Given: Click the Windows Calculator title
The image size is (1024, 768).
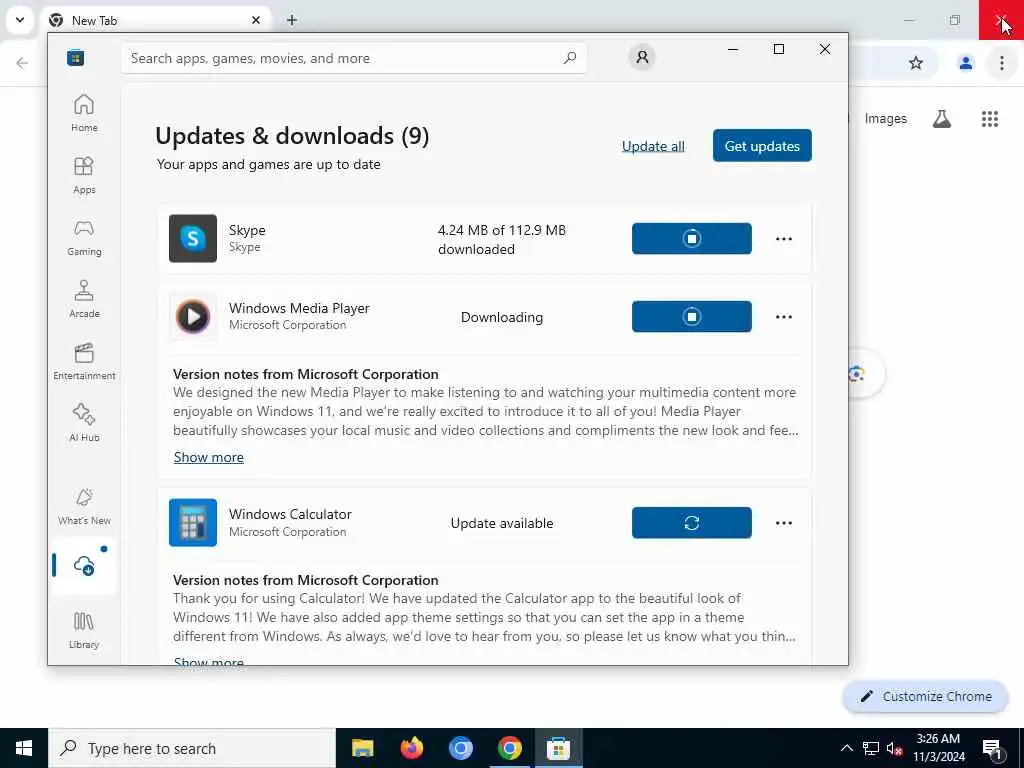Looking at the screenshot, I should [x=290, y=514].
